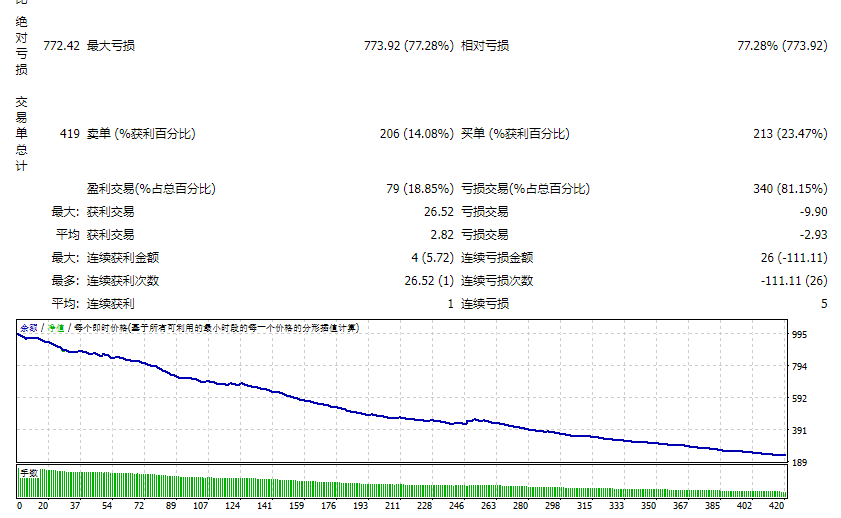Select the average consecutive losses value 5
This screenshot has height=518, width=841.
click(x=824, y=304)
